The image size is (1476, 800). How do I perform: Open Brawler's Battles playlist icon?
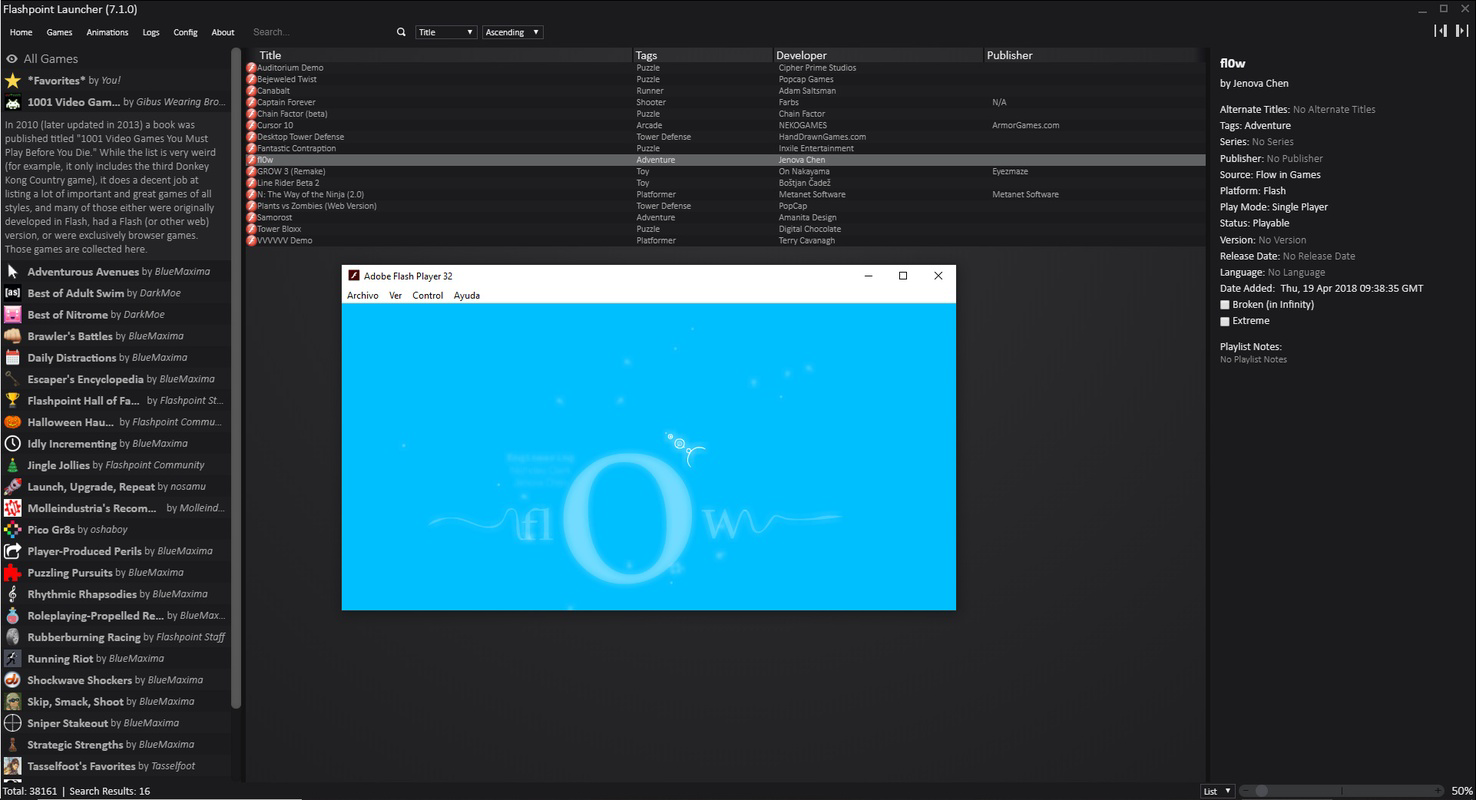[x=12, y=336]
